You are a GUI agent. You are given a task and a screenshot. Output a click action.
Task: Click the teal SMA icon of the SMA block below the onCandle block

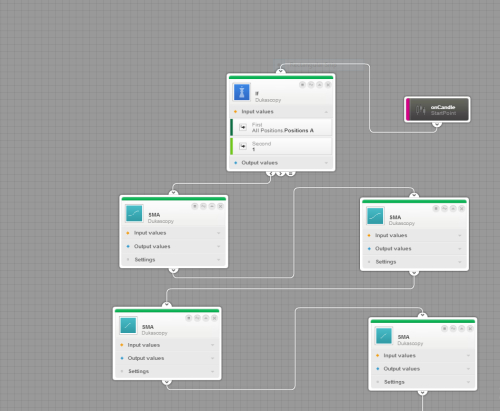[x=375, y=216]
